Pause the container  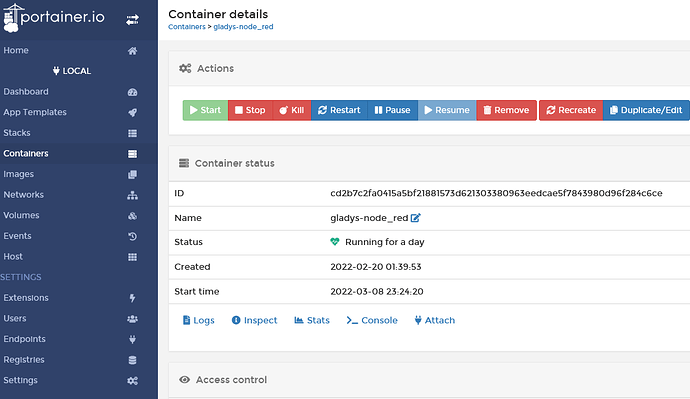coord(393,110)
